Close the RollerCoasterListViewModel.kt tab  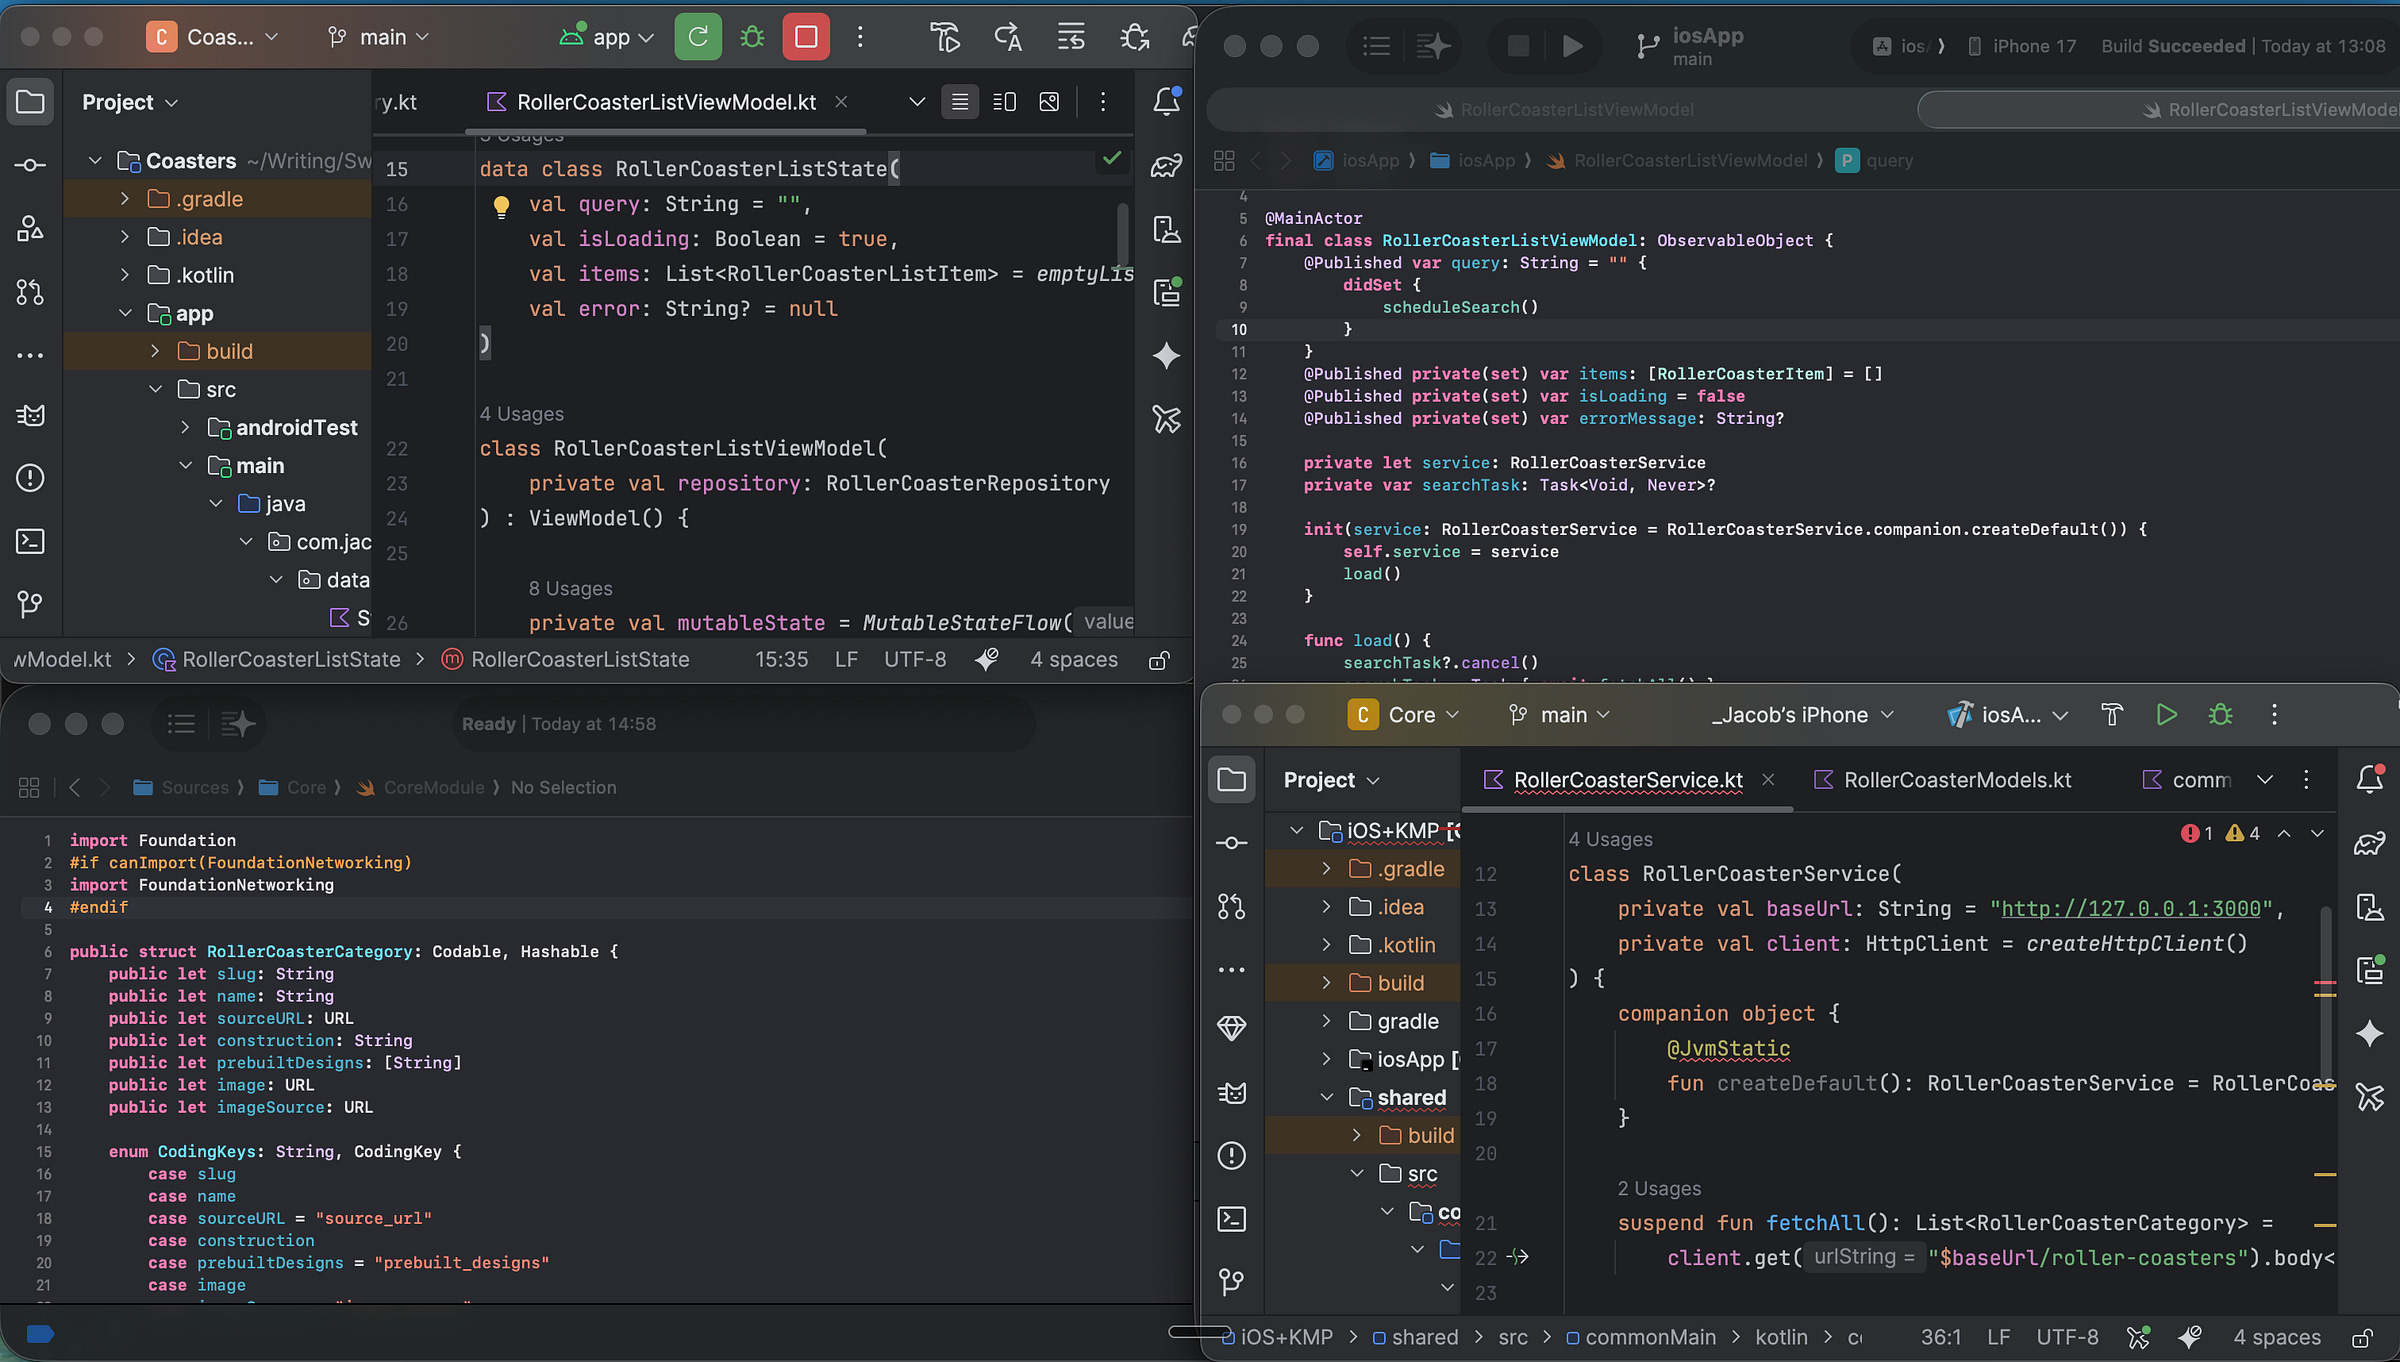pyautogui.click(x=841, y=102)
